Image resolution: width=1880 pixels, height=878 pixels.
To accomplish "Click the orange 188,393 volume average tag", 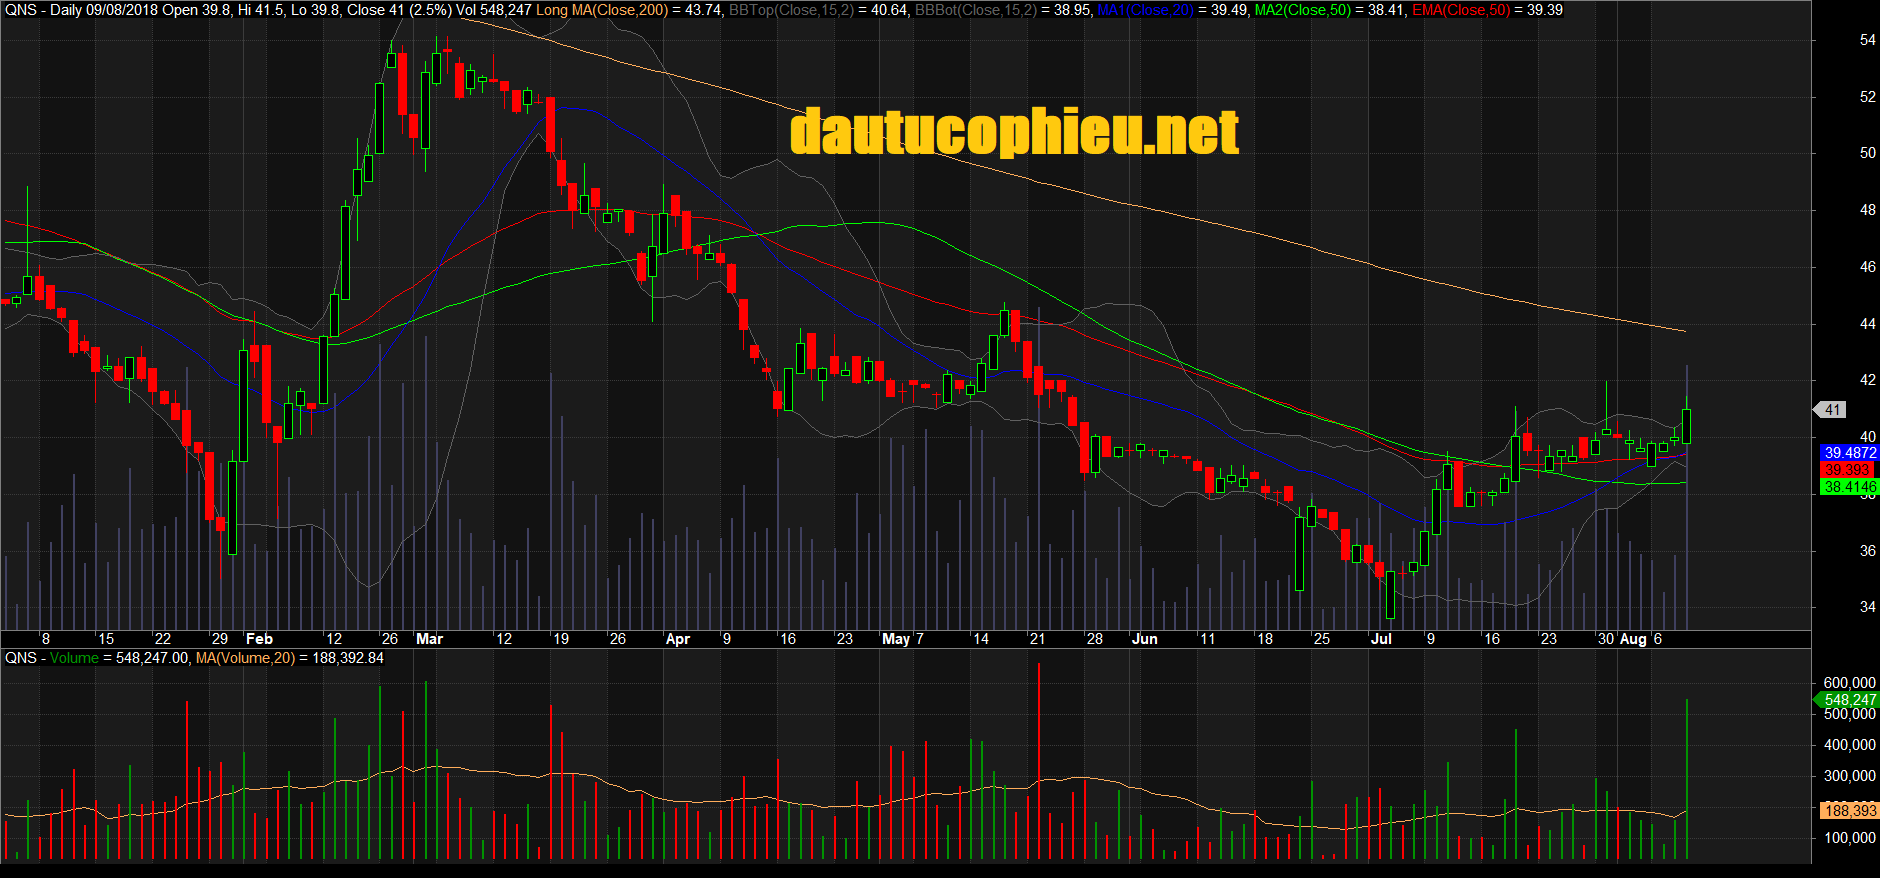I will click(1849, 811).
